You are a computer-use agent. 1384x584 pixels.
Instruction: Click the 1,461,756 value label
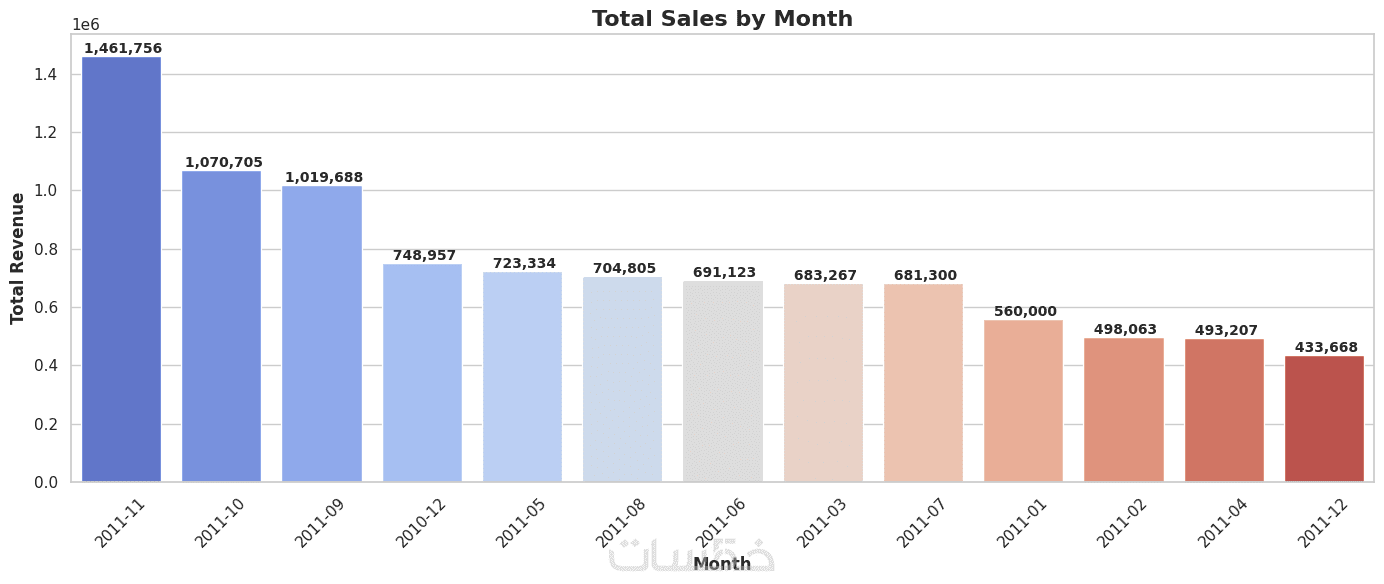coord(122,48)
